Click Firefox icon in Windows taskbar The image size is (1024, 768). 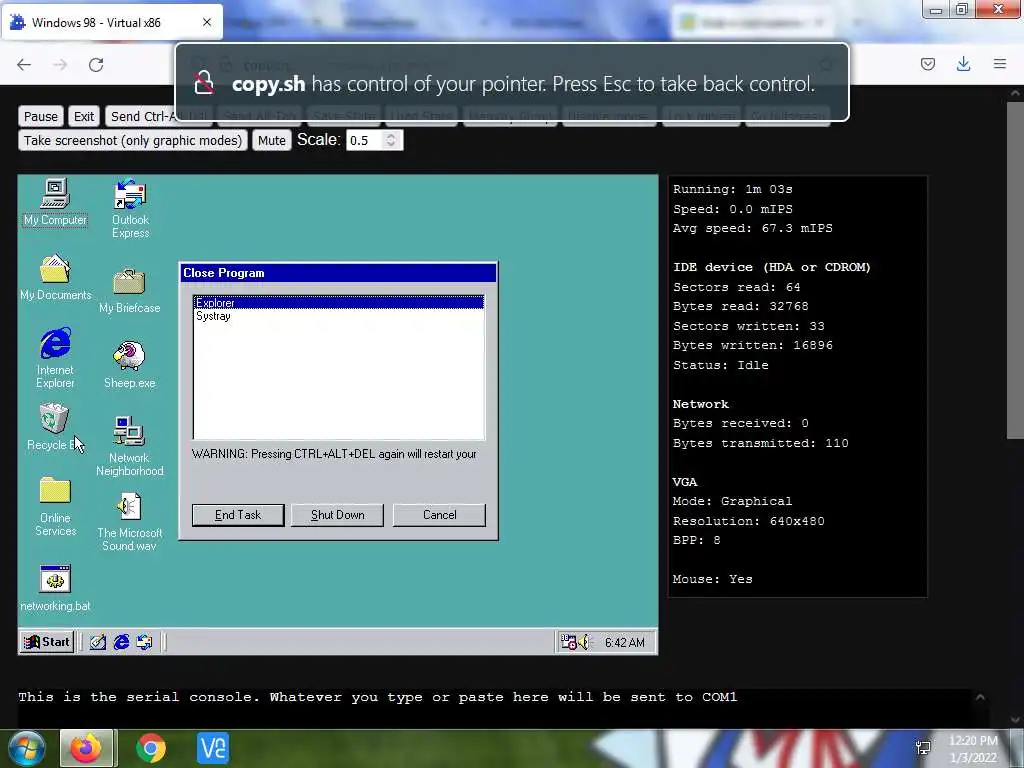point(87,748)
